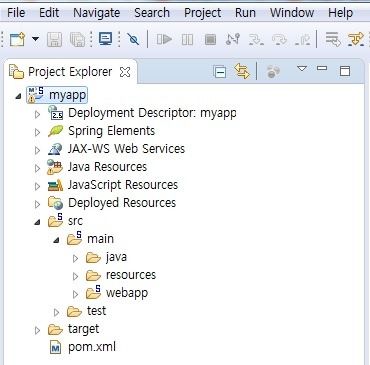Image resolution: width=370 pixels, height=365 pixels.
Task: Open the Edit menu
Action: click(49, 13)
